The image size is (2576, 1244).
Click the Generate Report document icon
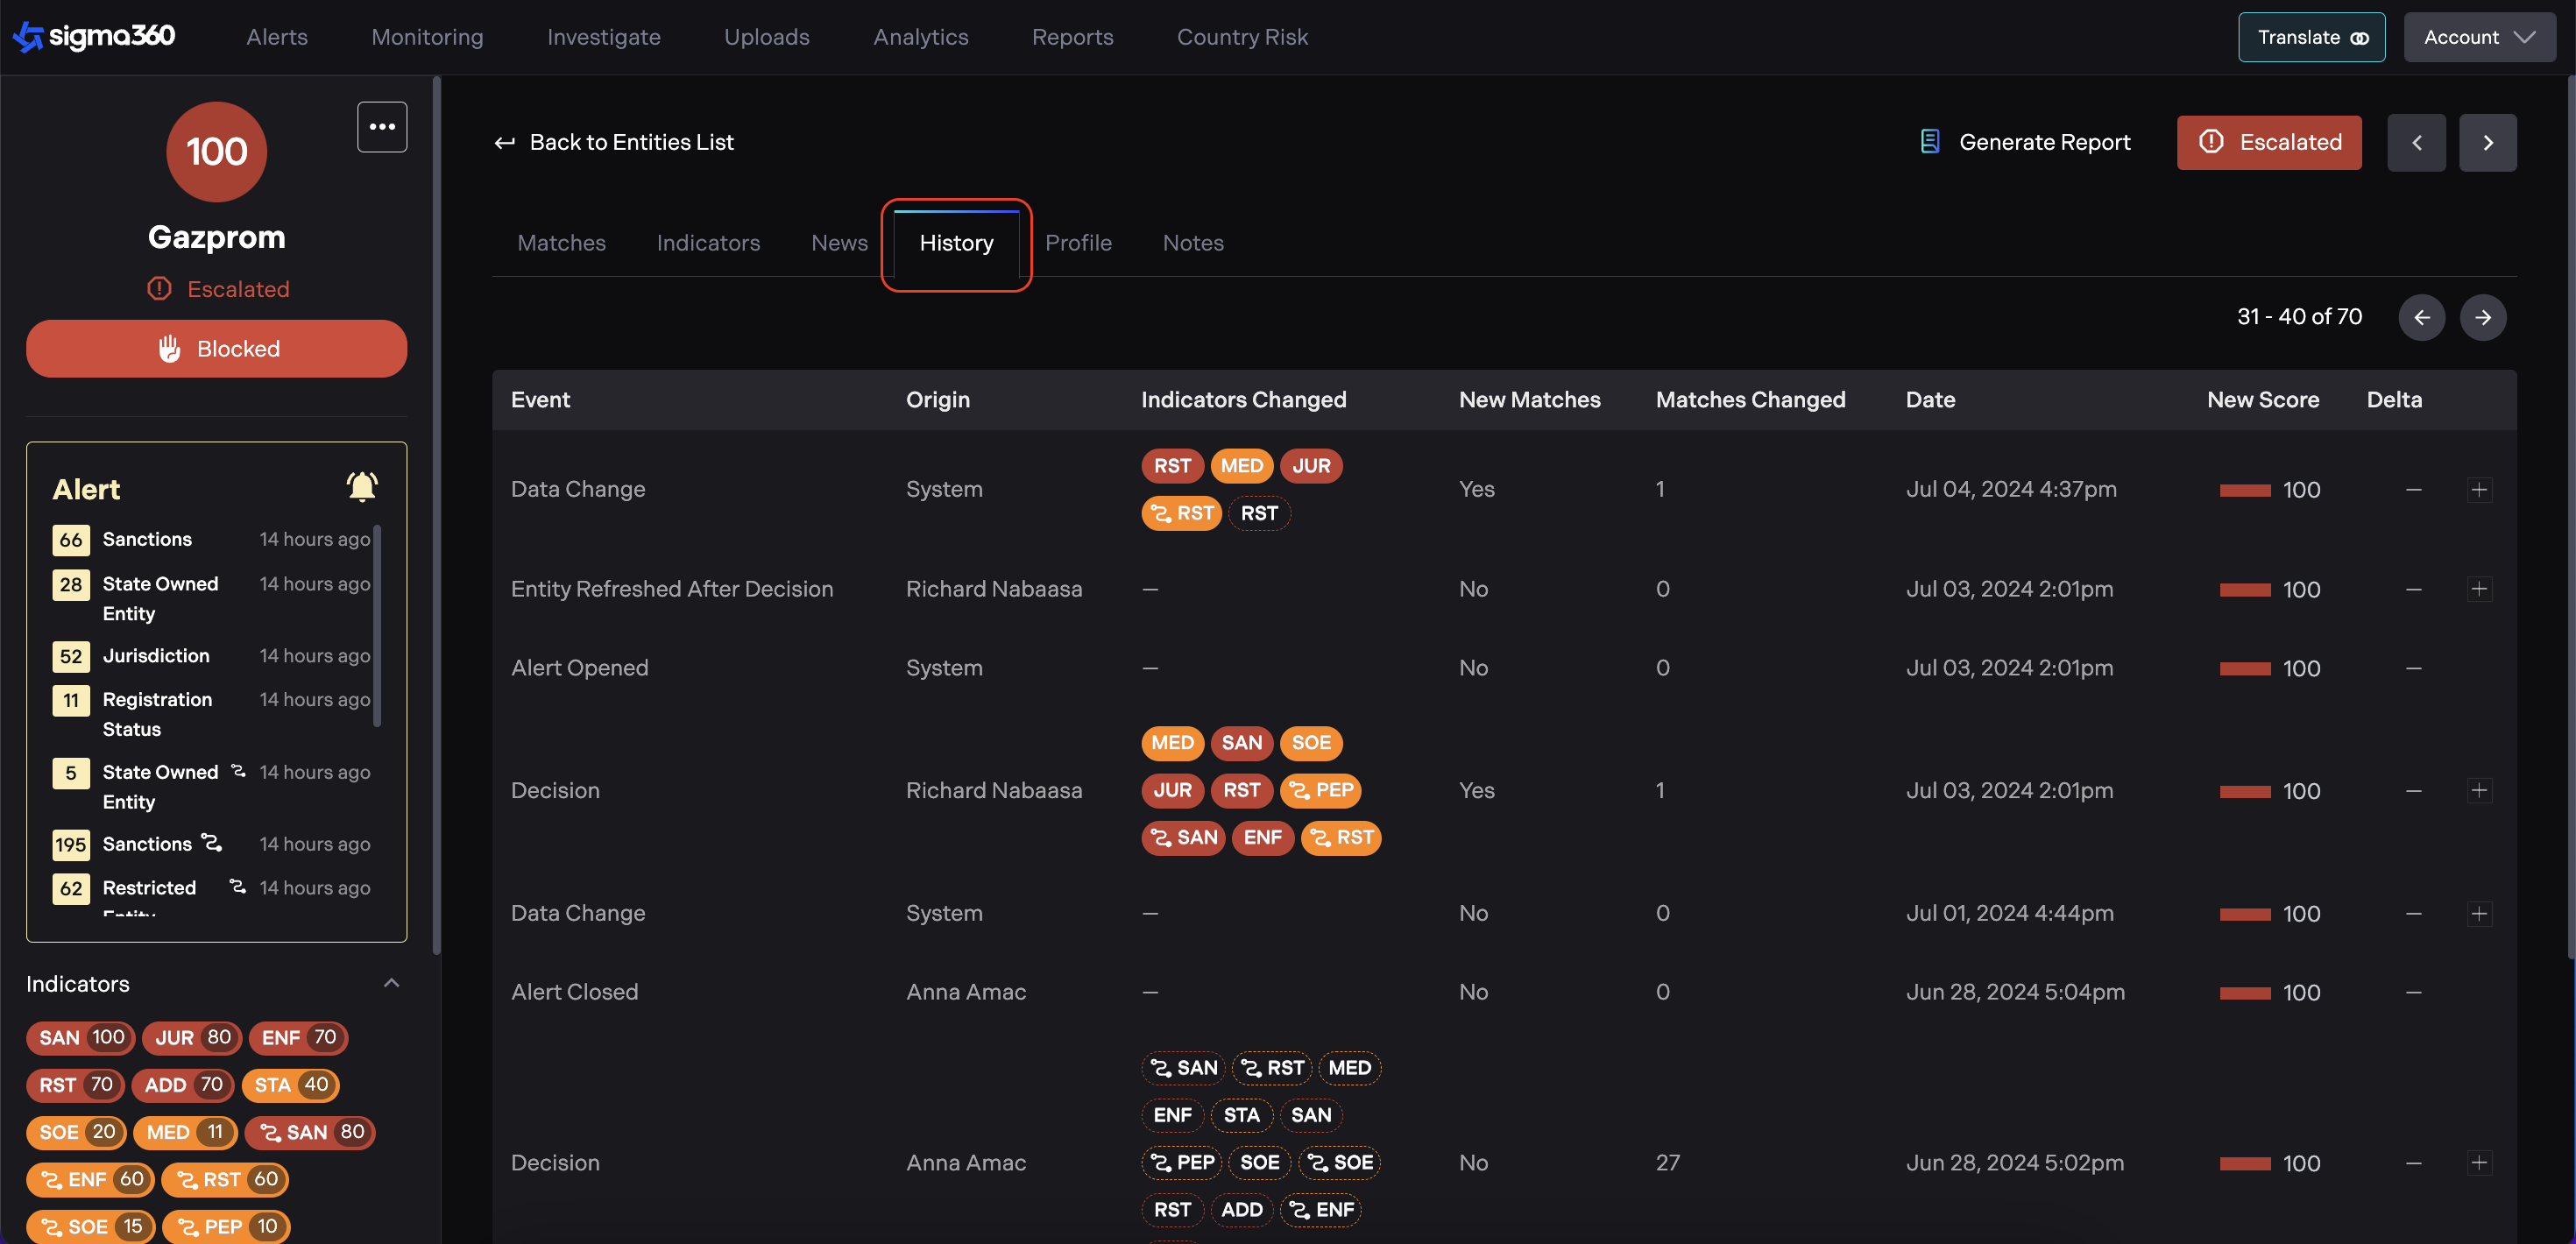[1930, 142]
